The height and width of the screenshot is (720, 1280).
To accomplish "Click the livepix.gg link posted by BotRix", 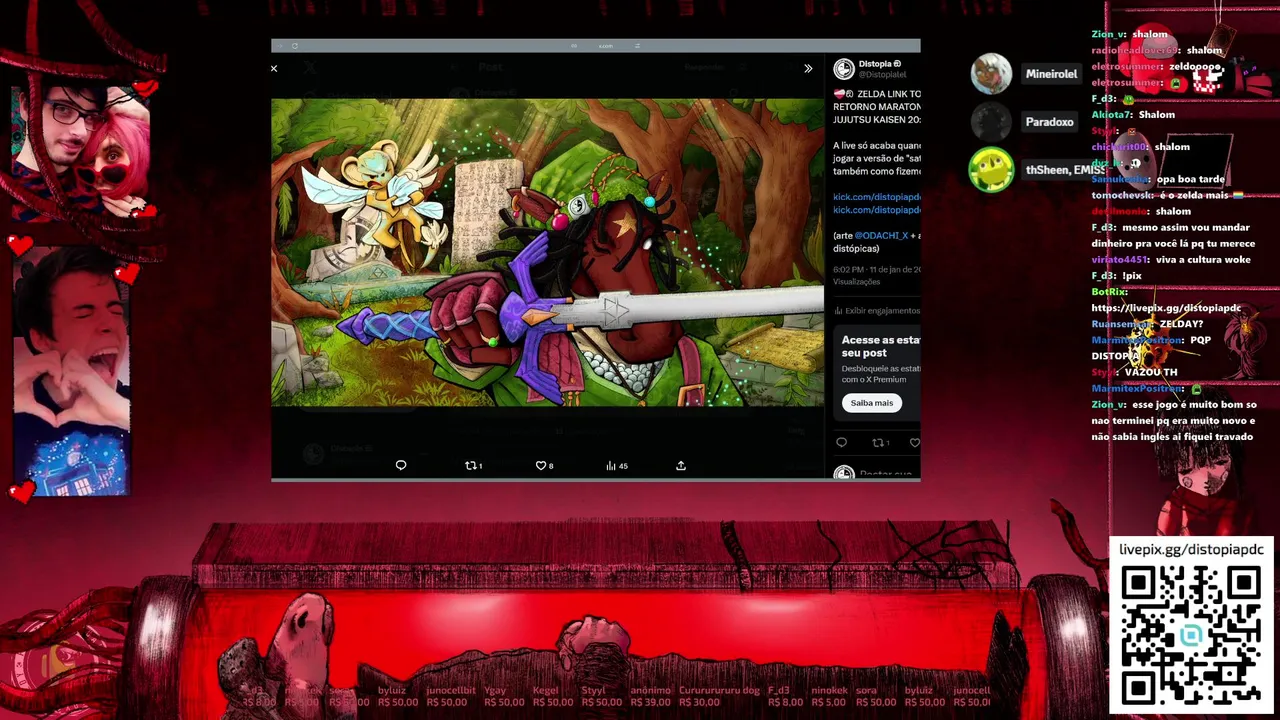I will (1166, 308).
